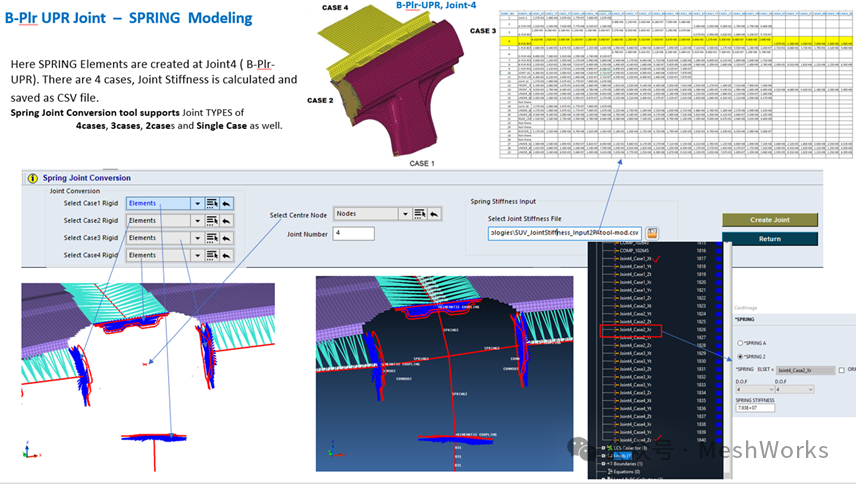Reset the Case3 Rigid selection
Screen dimensions: 856x484
tap(226, 238)
